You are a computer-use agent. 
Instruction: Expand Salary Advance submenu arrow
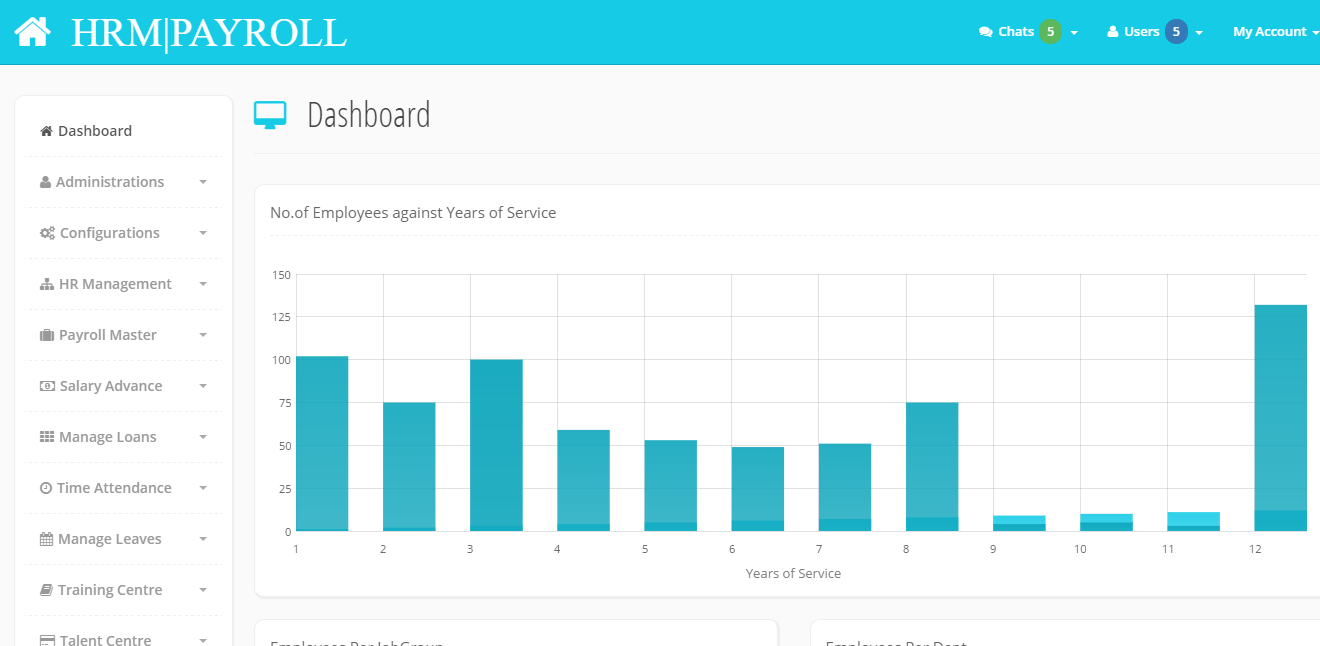[203, 386]
